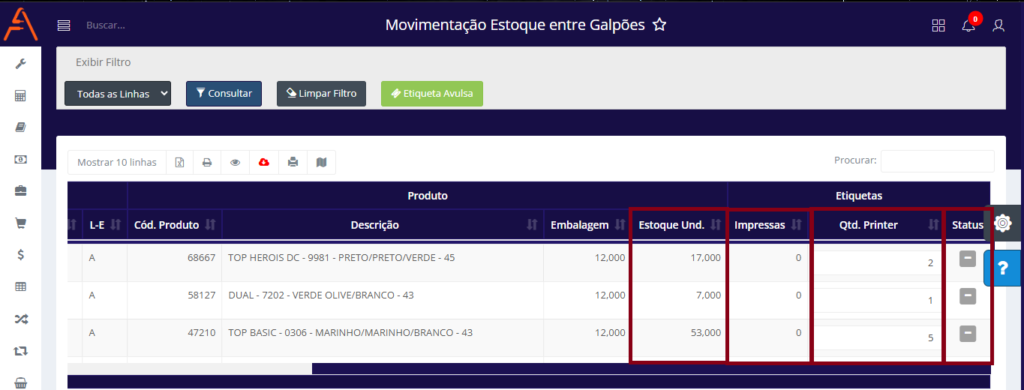The image size is (1024, 390).
Task: Open the user profile icon
Action: pos(999,25)
